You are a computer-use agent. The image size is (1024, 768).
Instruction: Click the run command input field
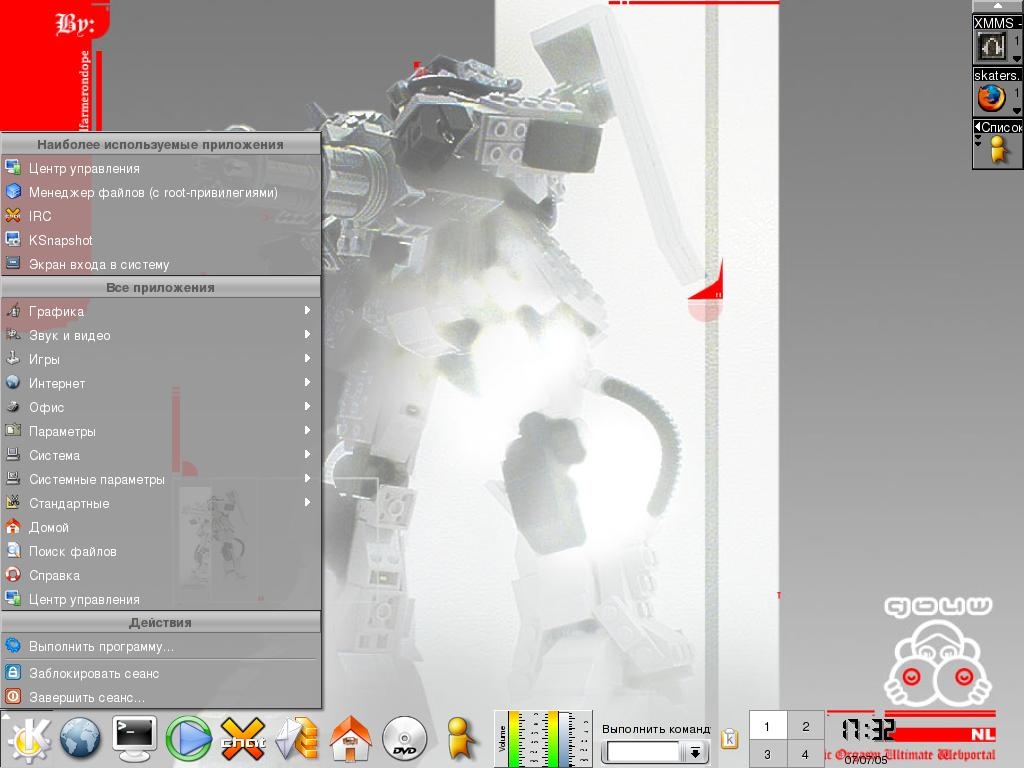[x=645, y=749]
